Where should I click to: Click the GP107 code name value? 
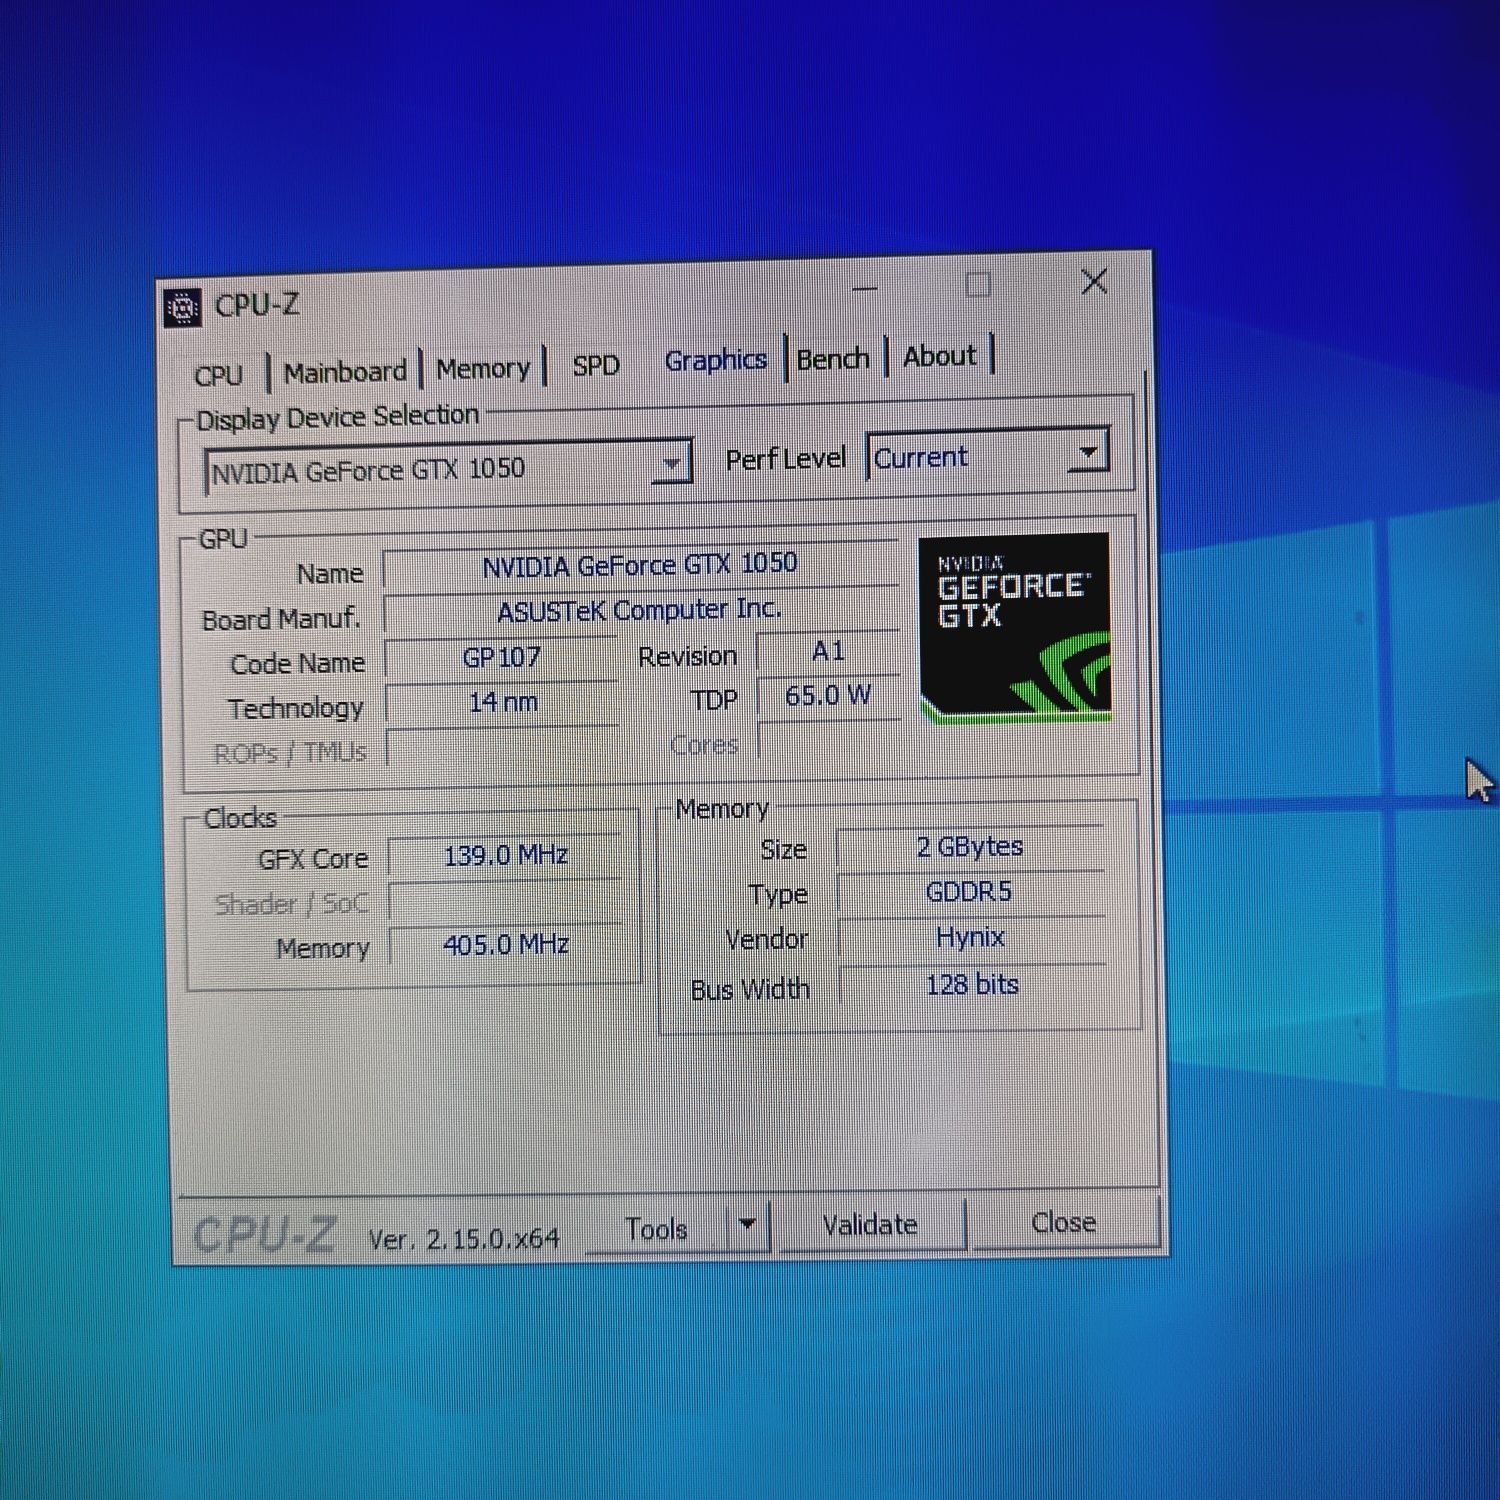tap(502, 657)
